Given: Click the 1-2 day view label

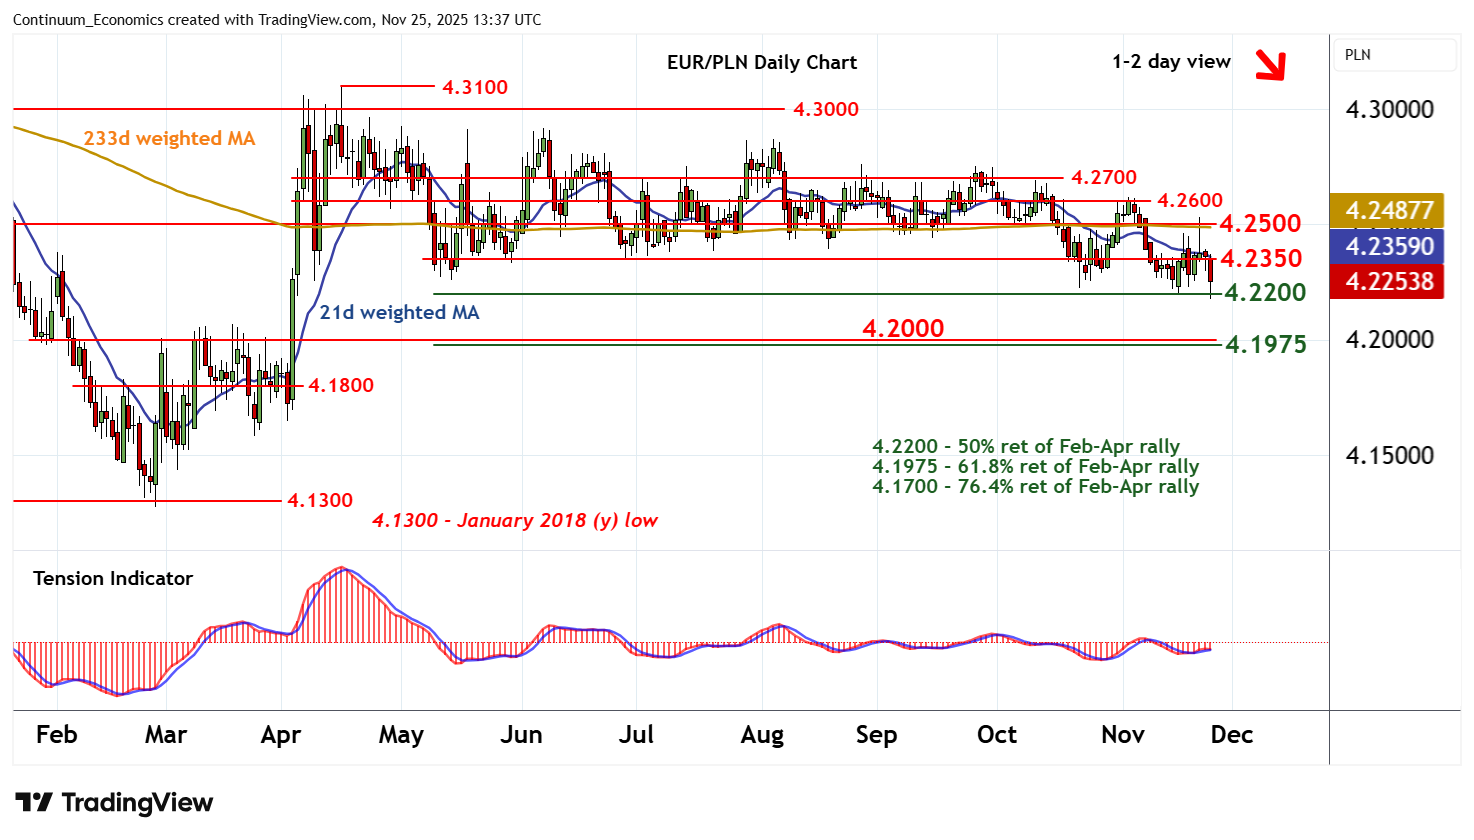Looking at the screenshot, I should point(1171,62).
